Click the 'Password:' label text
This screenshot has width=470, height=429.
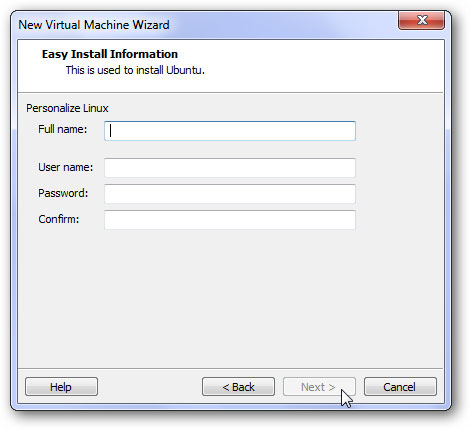coord(63,193)
